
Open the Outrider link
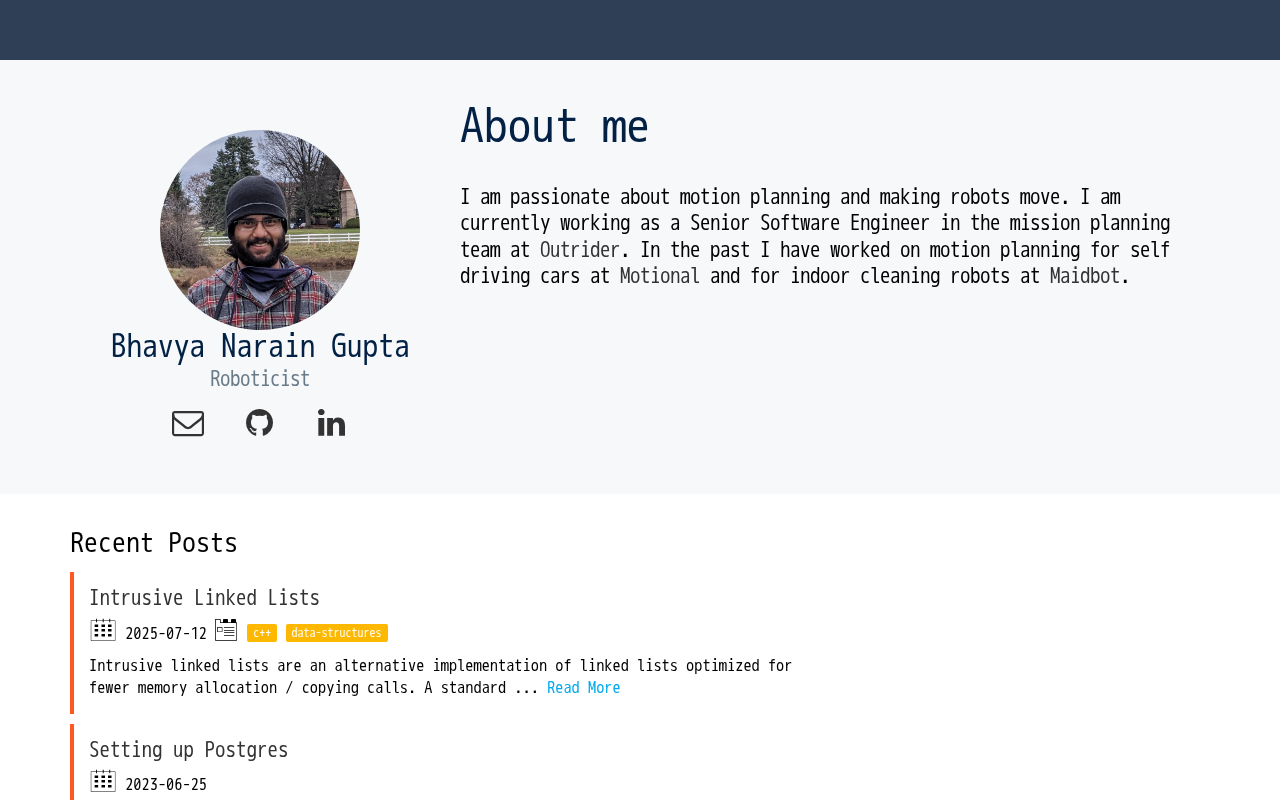[580, 250]
